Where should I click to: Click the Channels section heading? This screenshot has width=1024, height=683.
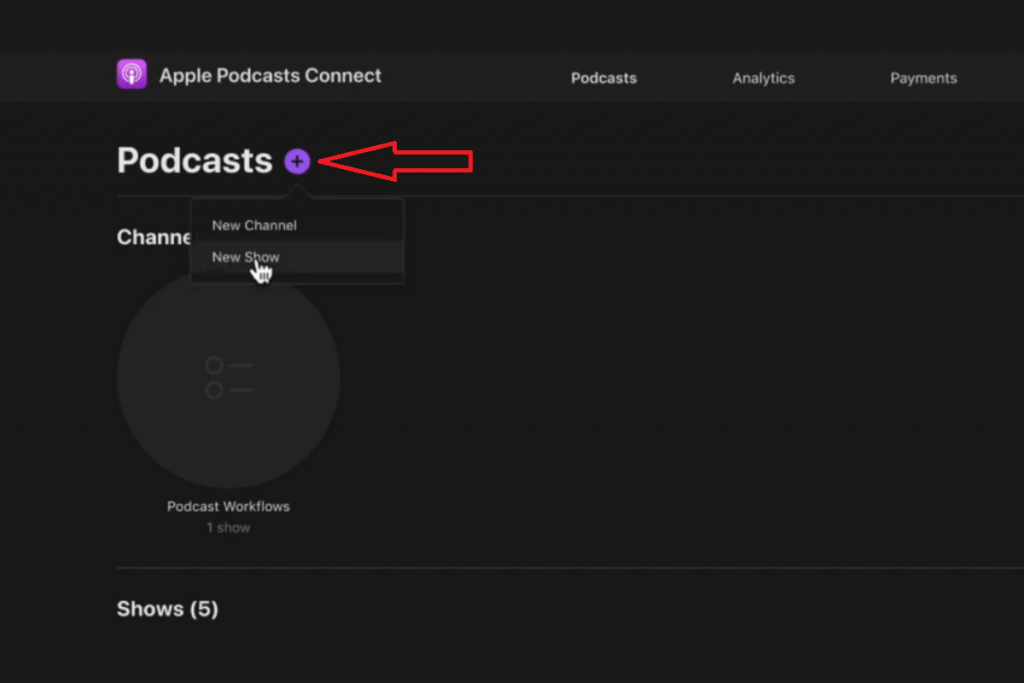tap(153, 237)
